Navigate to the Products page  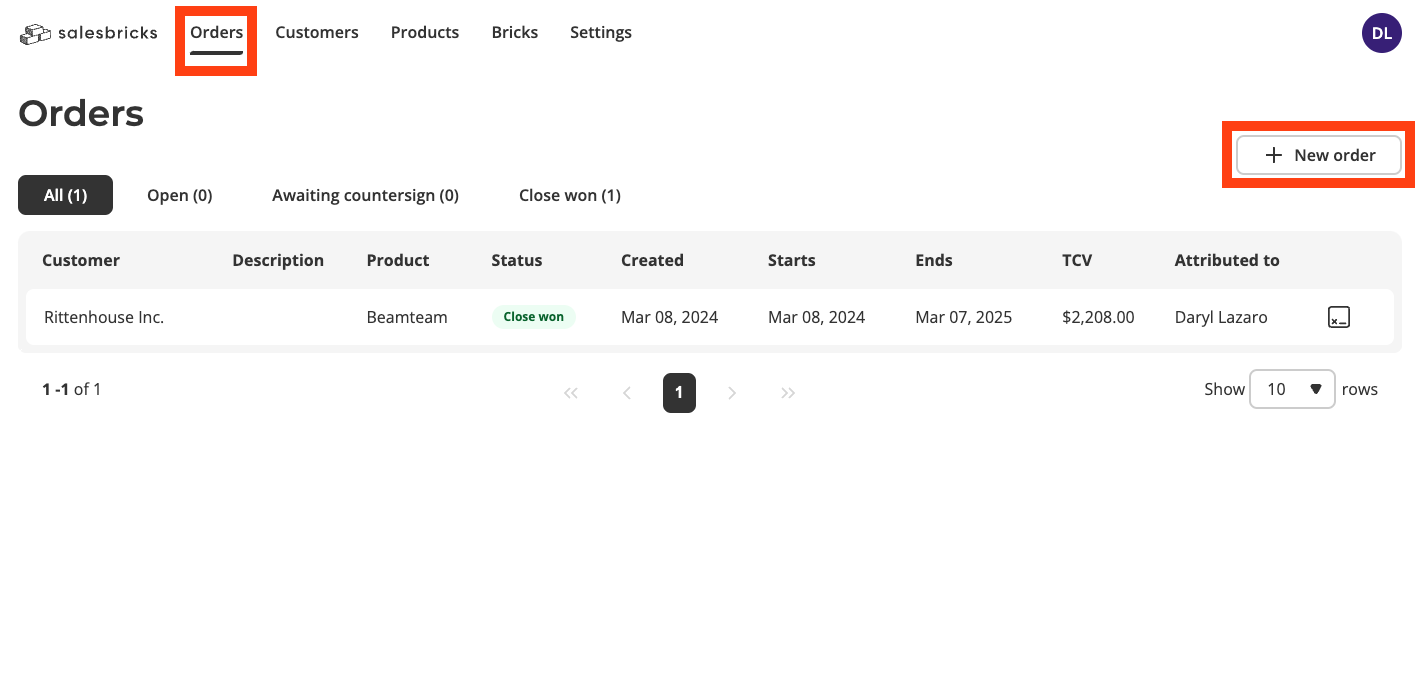[x=424, y=33]
